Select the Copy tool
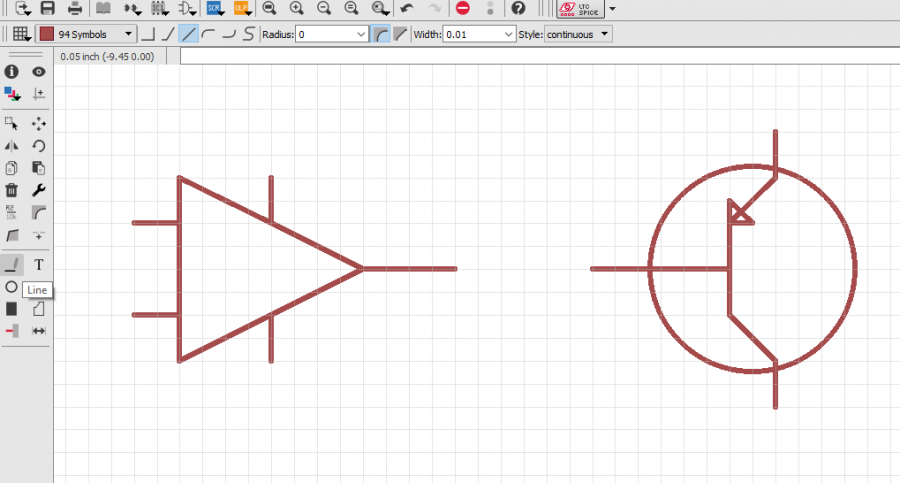Image resolution: width=900 pixels, height=483 pixels. click(x=11, y=168)
